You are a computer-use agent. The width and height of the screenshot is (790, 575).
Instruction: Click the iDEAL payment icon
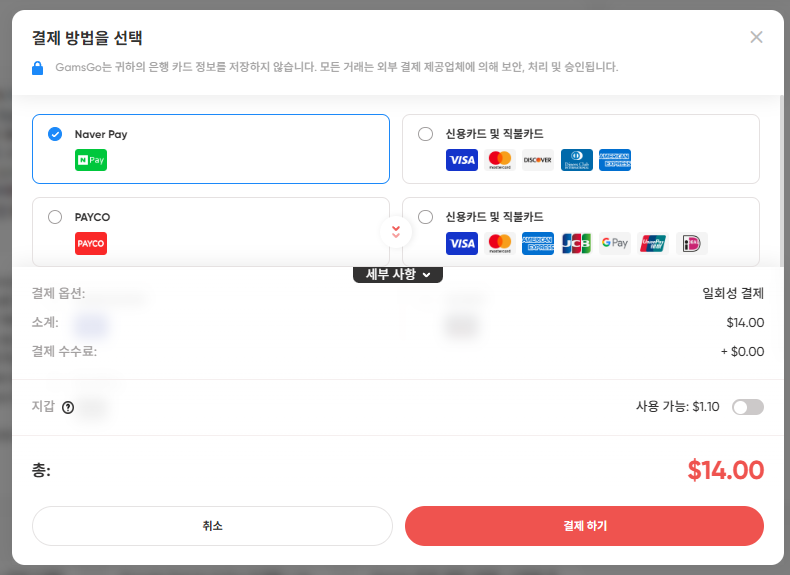point(692,243)
